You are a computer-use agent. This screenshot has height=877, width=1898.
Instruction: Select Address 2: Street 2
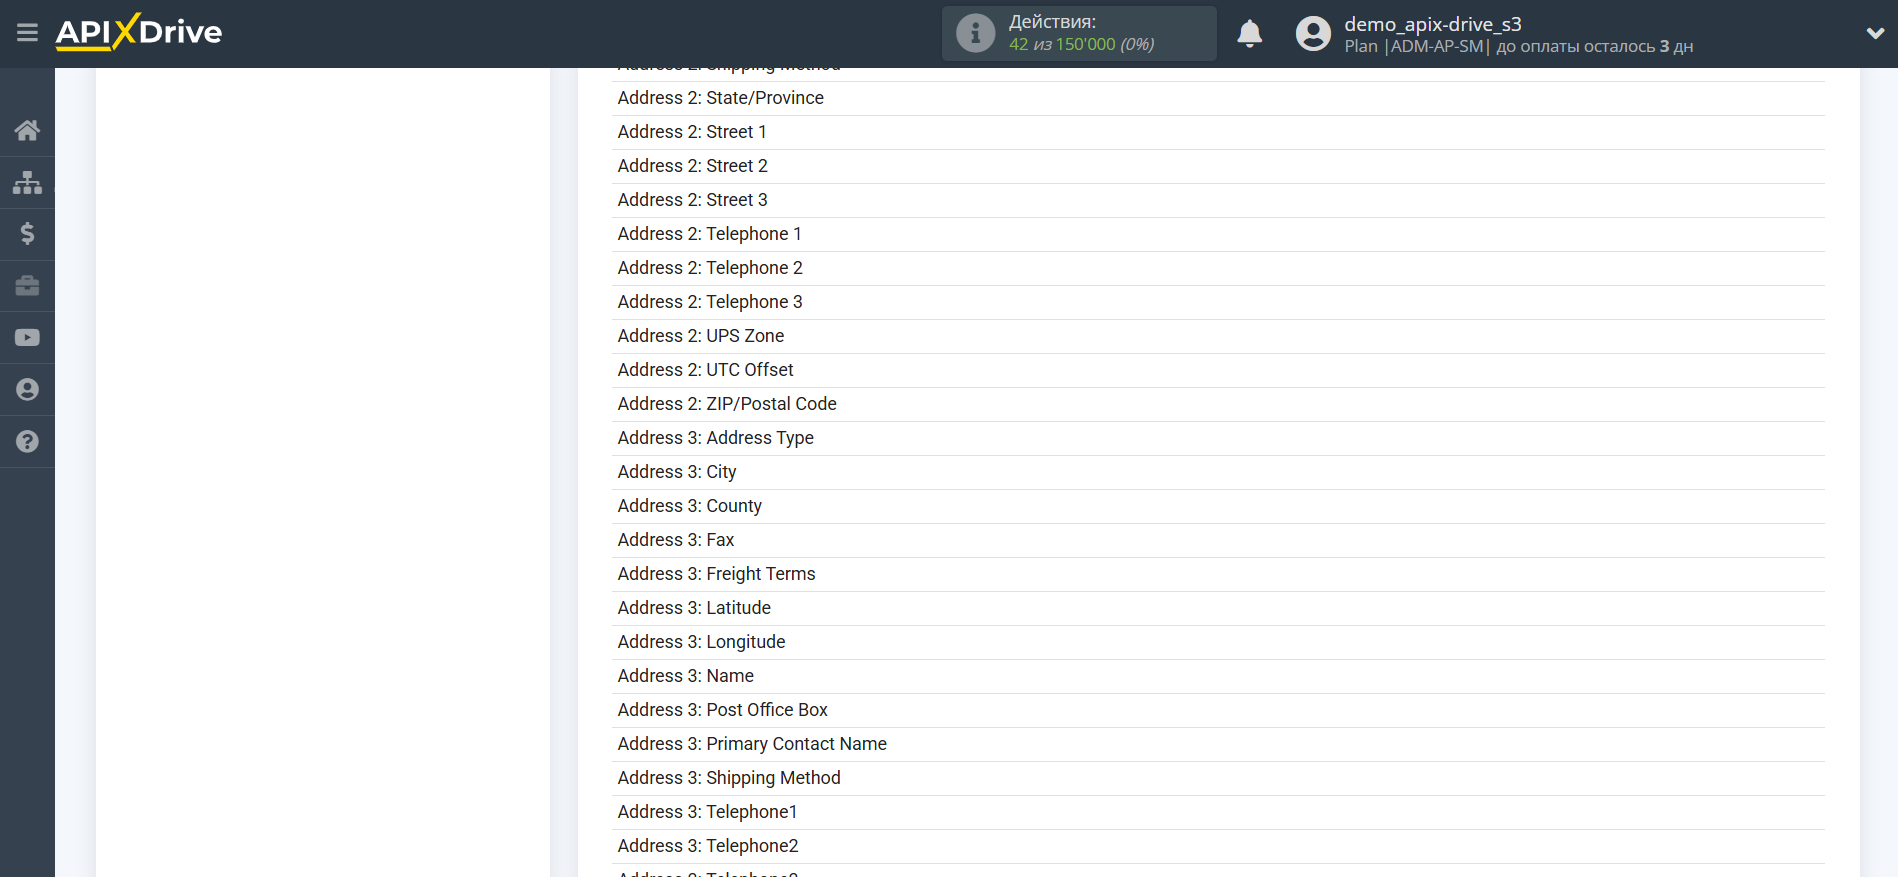coord(1218,166)
